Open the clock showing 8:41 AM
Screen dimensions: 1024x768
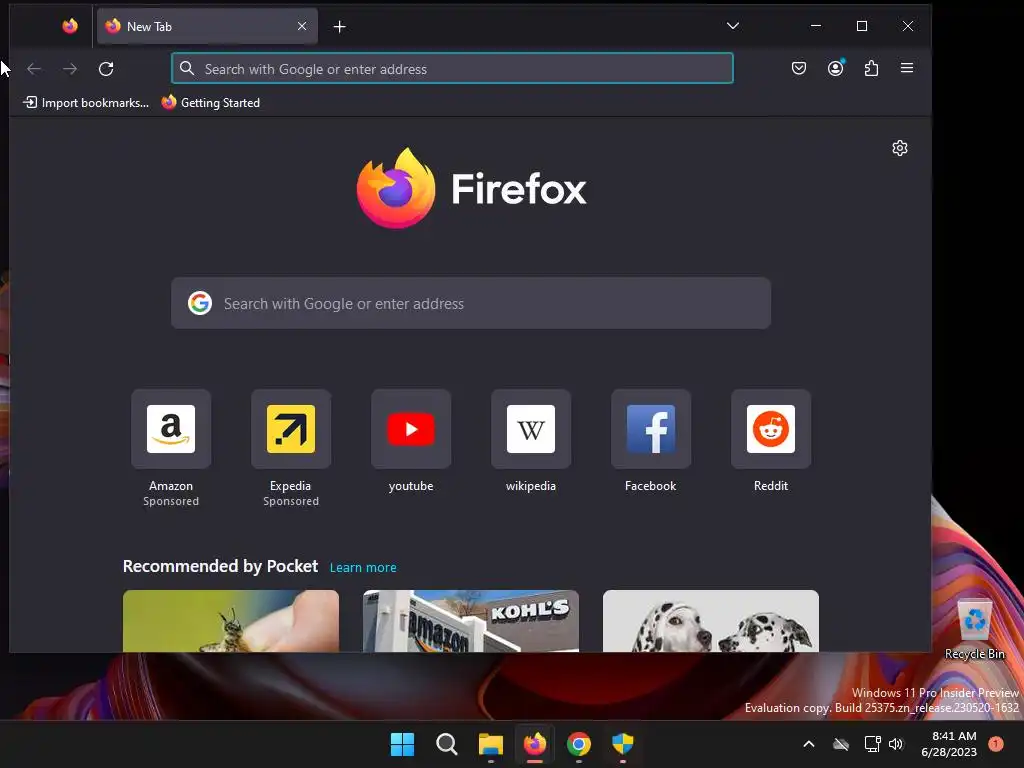[949, 744]
